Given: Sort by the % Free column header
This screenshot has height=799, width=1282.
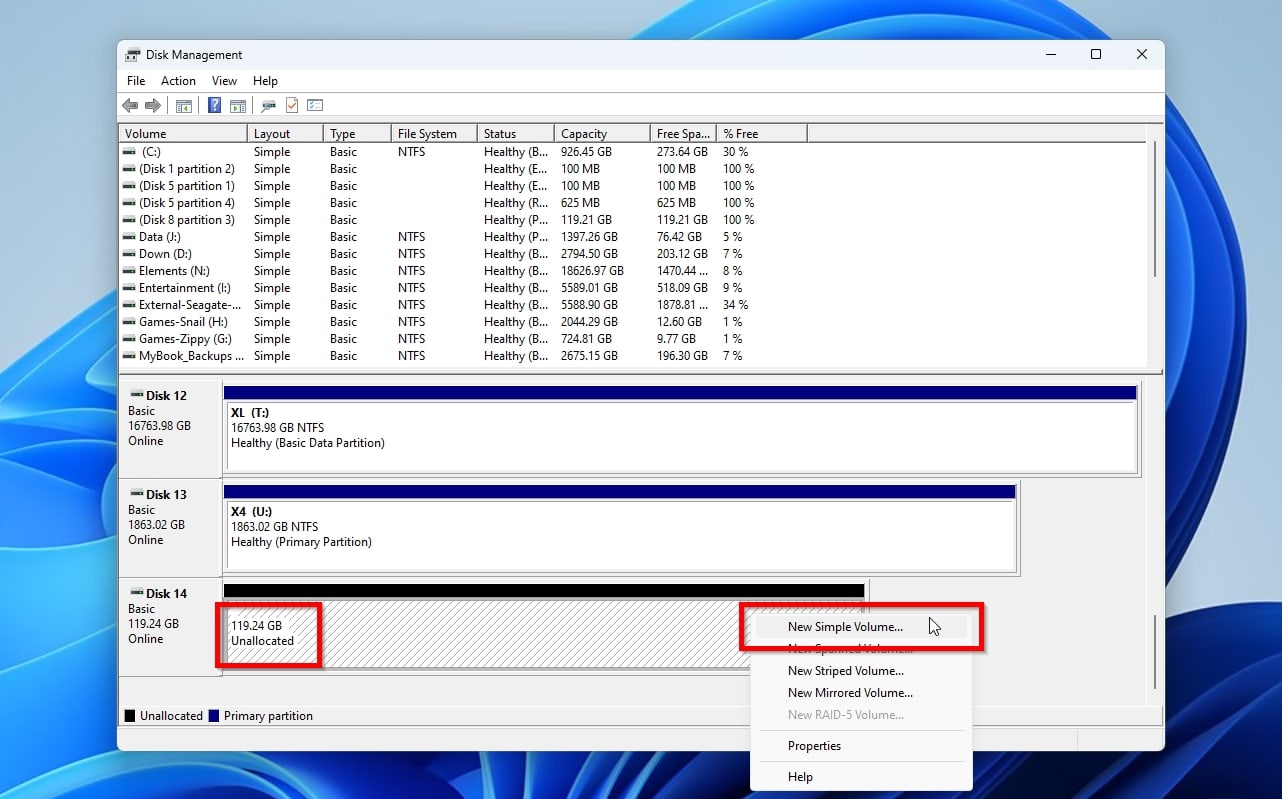Looking at the screenshot, I should [761, 134].
